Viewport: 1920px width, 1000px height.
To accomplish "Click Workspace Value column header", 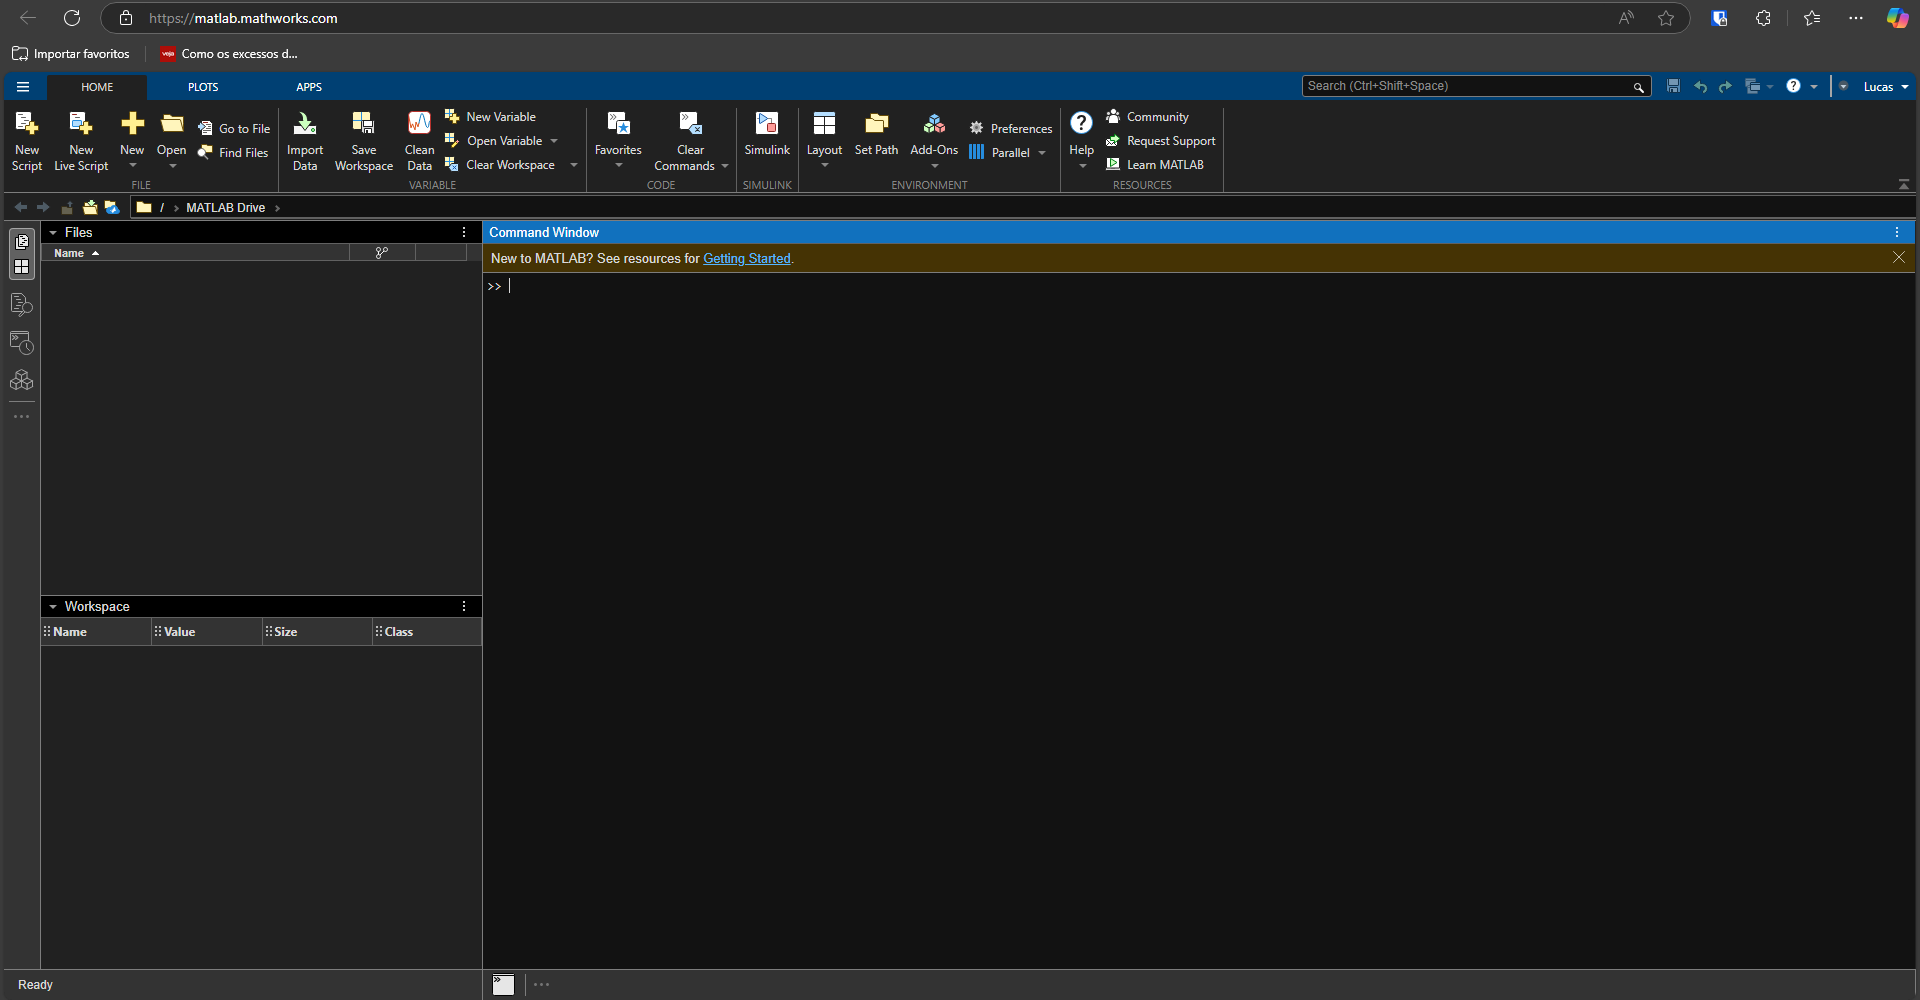I will click(x=207, y=632).
